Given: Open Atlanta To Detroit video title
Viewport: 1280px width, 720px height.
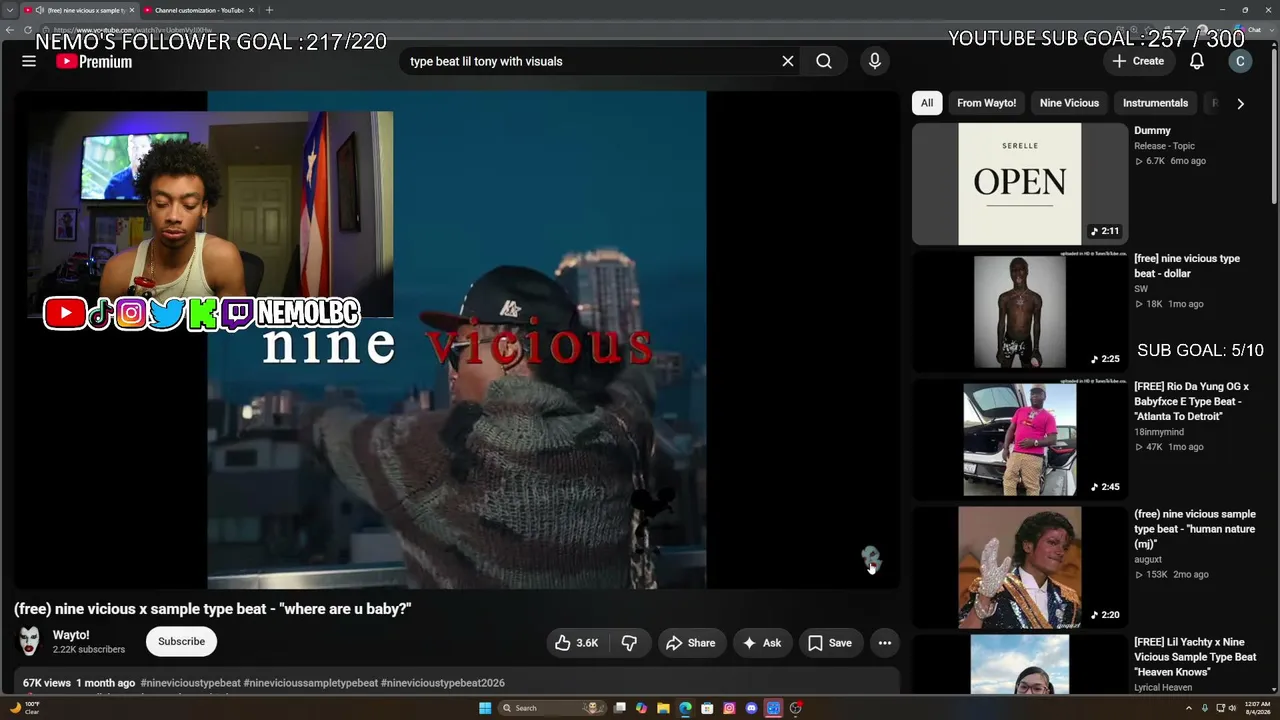Looking at the screenshot, I should point(1191,401).
